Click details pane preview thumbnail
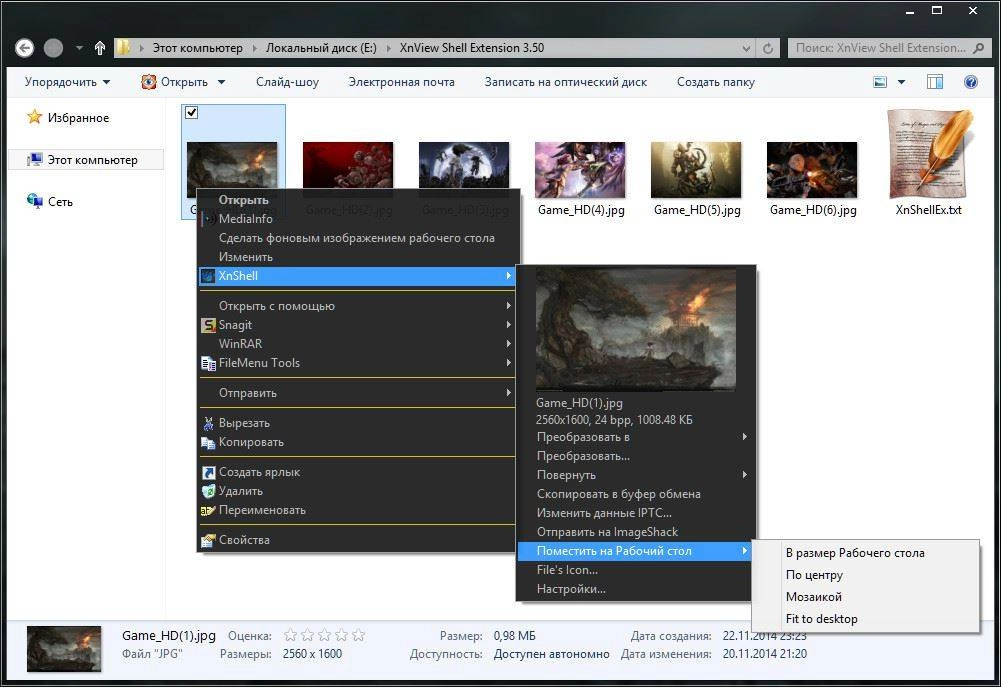 pos(64,649)
